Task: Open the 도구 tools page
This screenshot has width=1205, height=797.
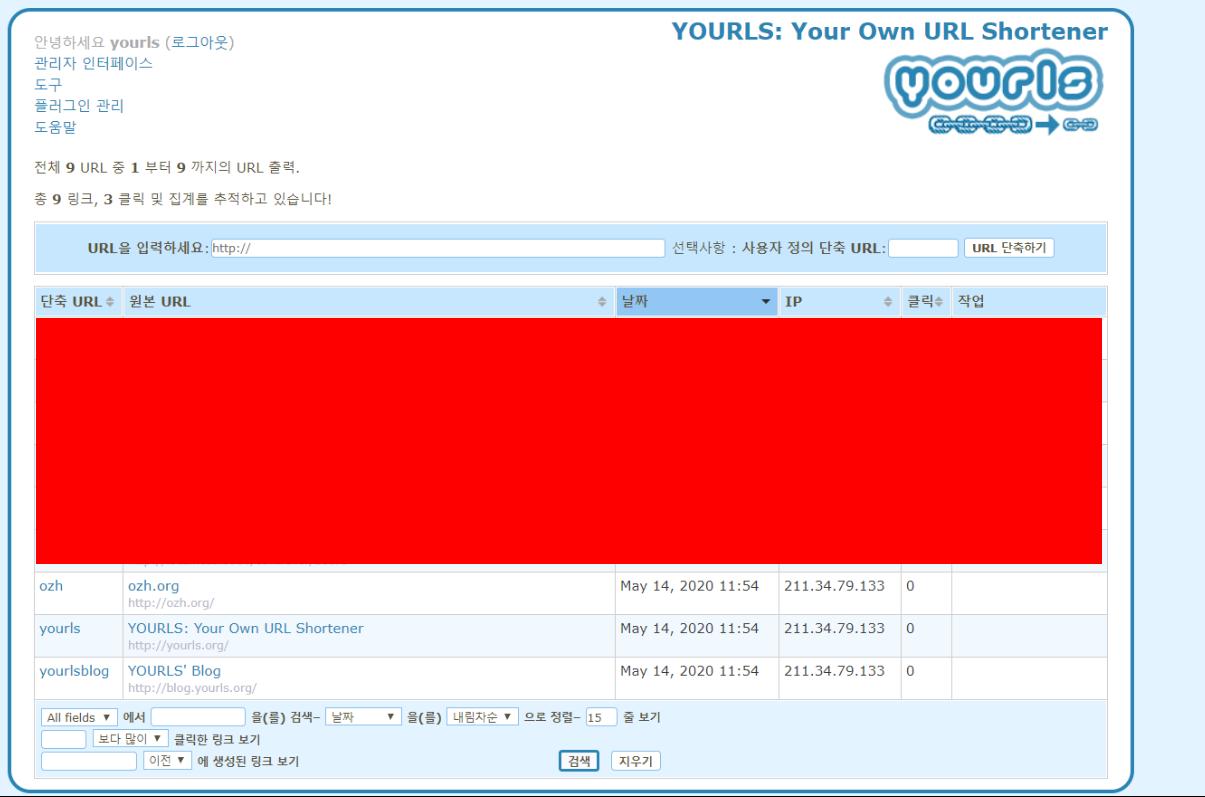Action: pyautogui.click(x=48, y=84)
